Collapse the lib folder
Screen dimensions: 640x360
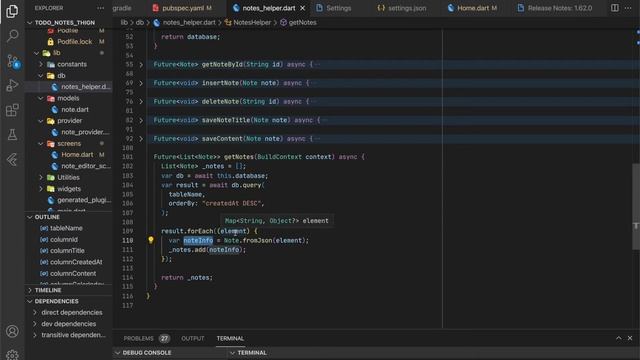pos(37,53)
